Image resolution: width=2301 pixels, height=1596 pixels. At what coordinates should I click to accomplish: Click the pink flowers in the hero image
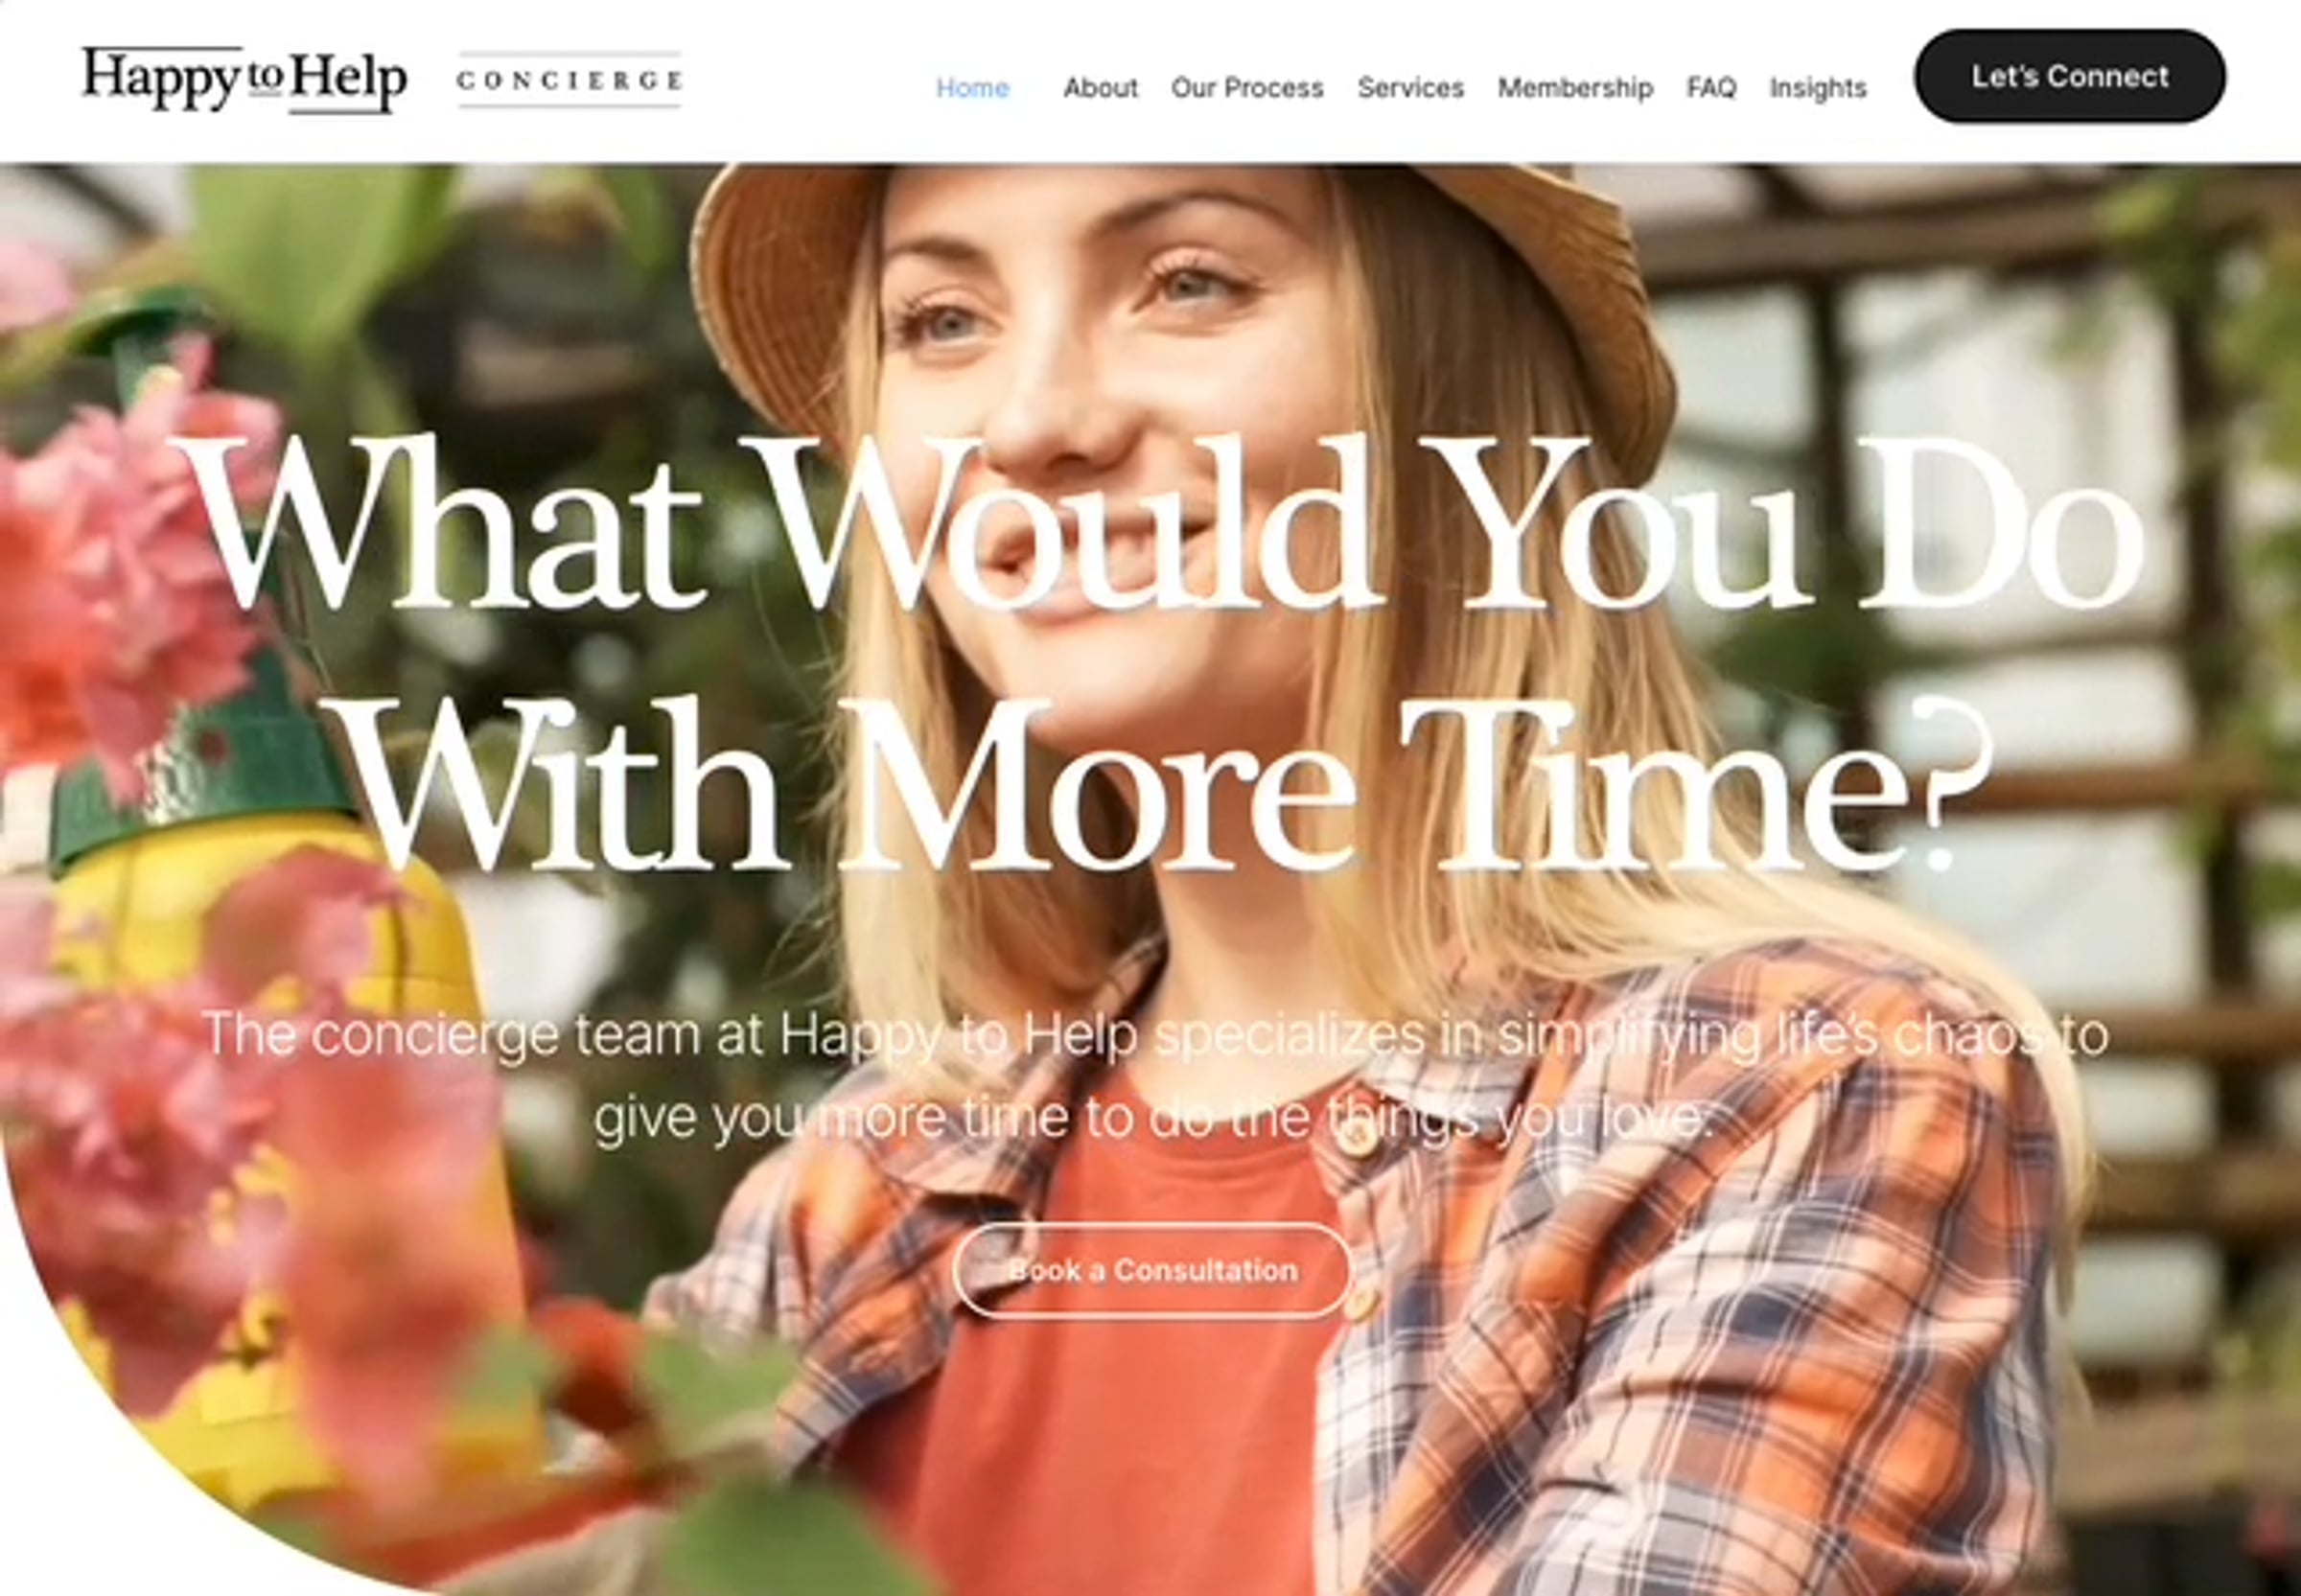tap(120, 560)
